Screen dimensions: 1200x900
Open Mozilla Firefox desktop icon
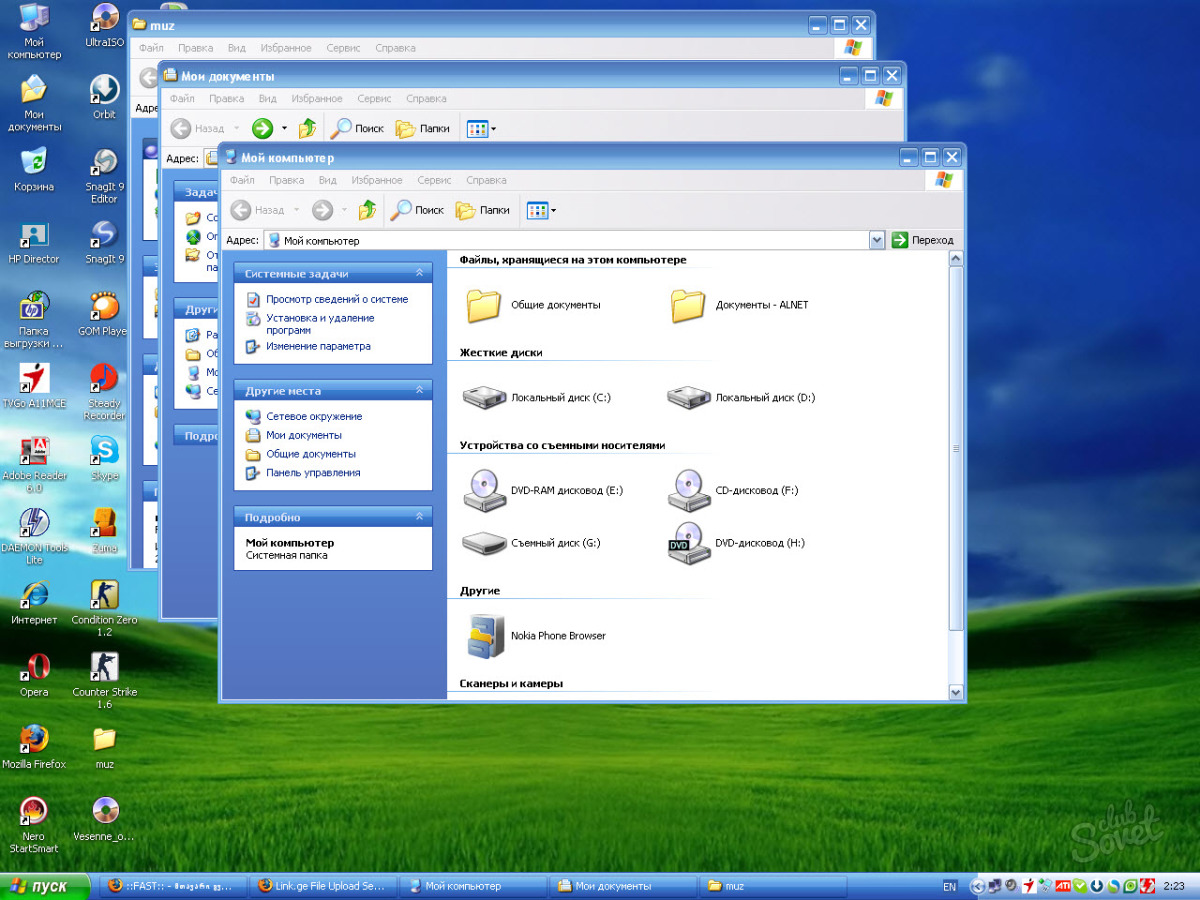pos(34,746)
